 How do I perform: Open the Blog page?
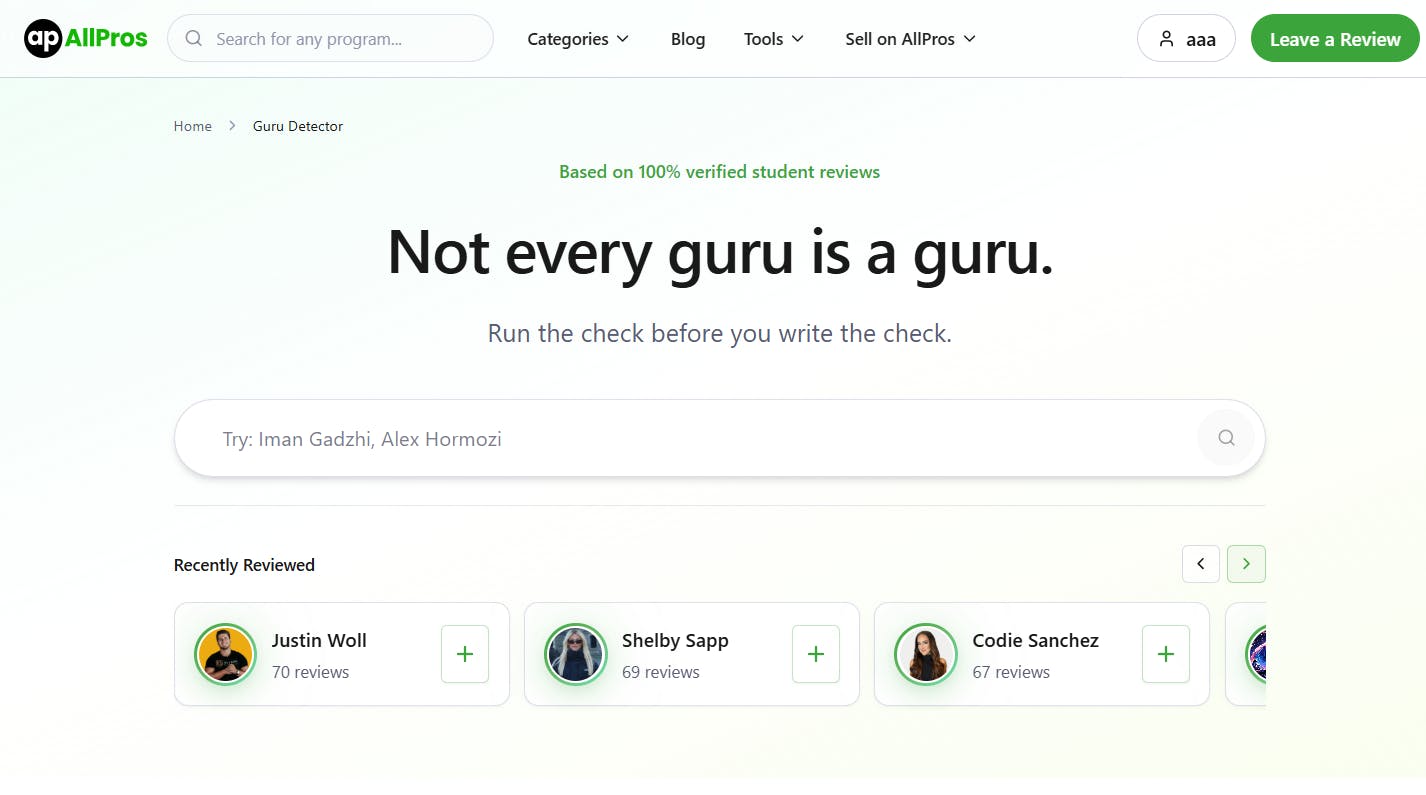tap(688, 39)
